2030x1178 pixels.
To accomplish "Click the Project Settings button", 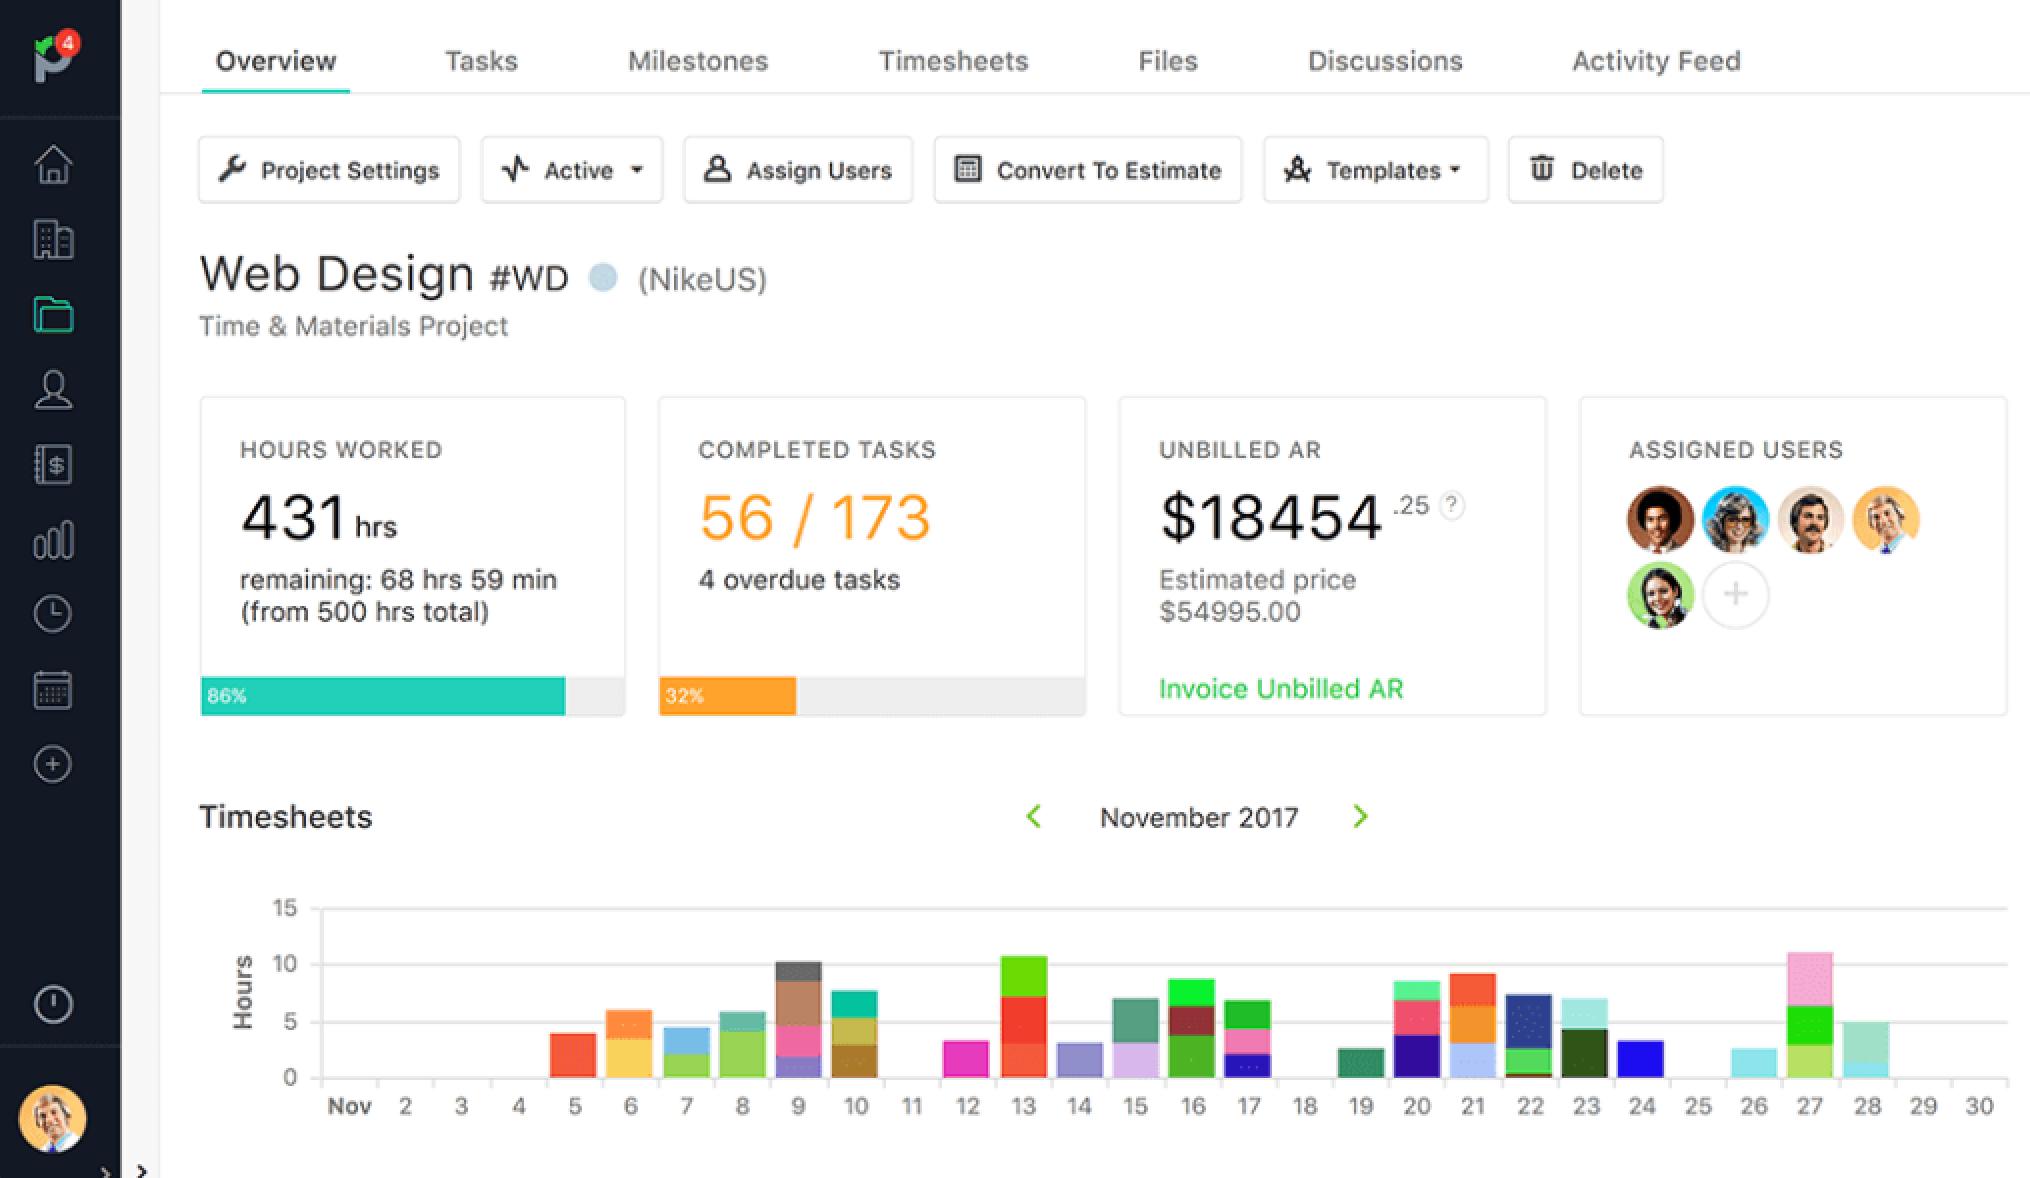I will (329, 170).
